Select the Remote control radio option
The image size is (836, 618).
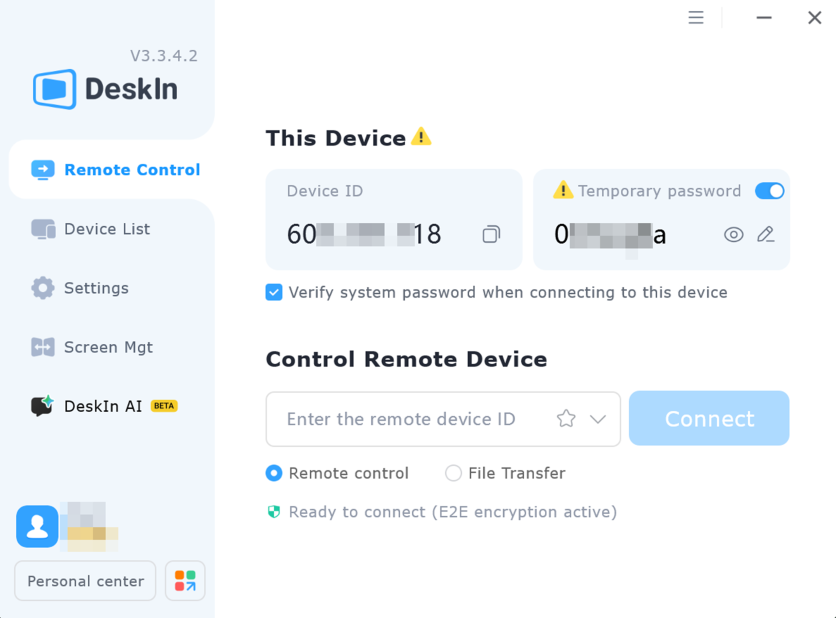coord(274,473)
